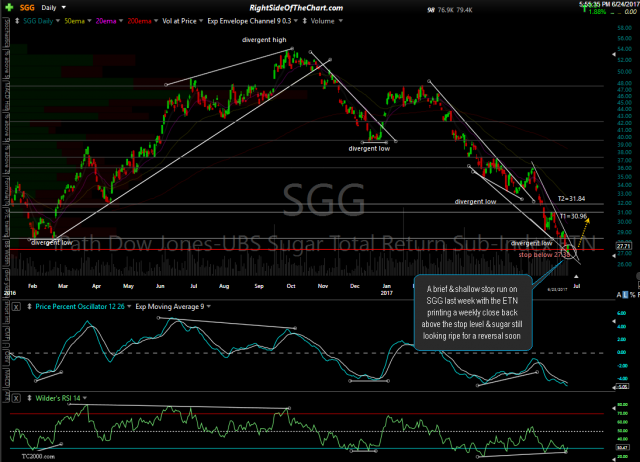Click the 27.71 current price label

coord(623,246)
